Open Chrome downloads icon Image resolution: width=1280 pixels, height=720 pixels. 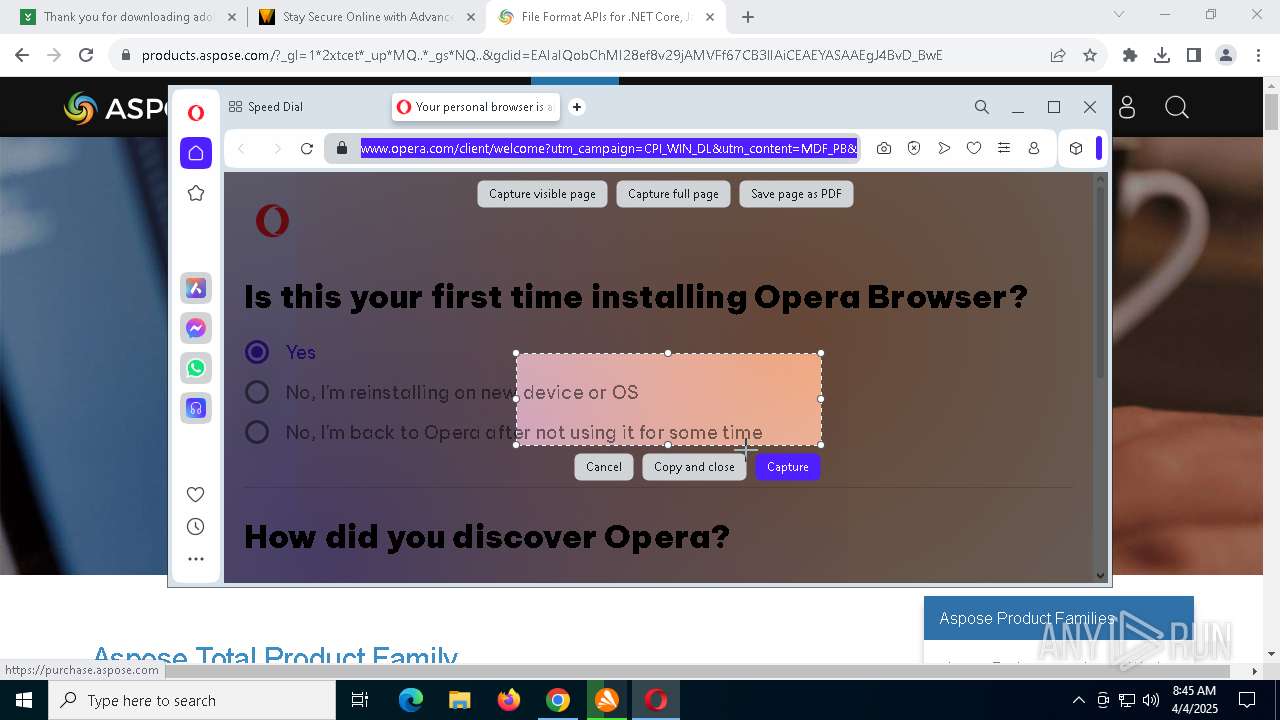pos(1162,55)
